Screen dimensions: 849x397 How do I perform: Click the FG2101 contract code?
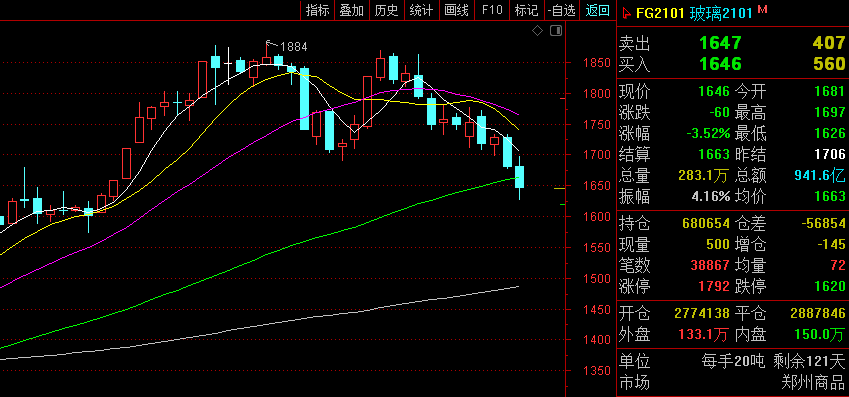[x=660, y=13]
